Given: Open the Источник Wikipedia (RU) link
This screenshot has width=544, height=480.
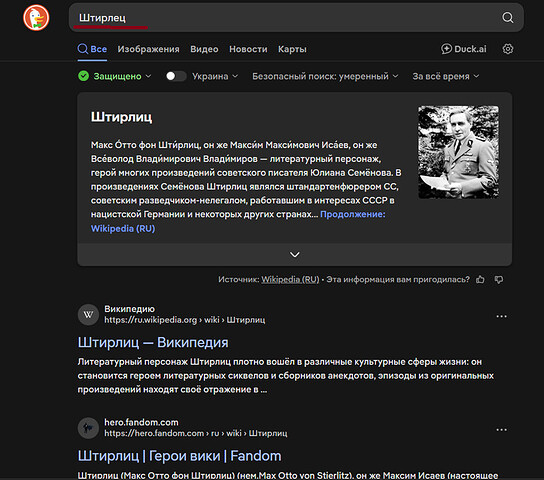Looking at the screenshot, I should coord(290,279).
